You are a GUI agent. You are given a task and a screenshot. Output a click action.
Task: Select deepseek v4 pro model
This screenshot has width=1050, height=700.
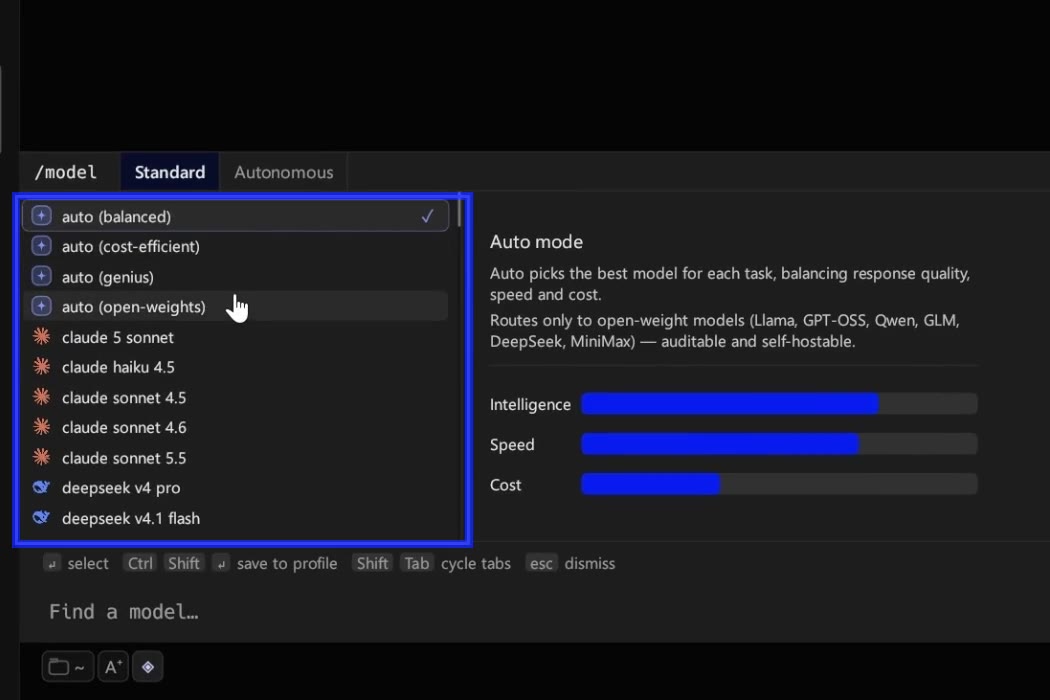[x=236, y=488]
